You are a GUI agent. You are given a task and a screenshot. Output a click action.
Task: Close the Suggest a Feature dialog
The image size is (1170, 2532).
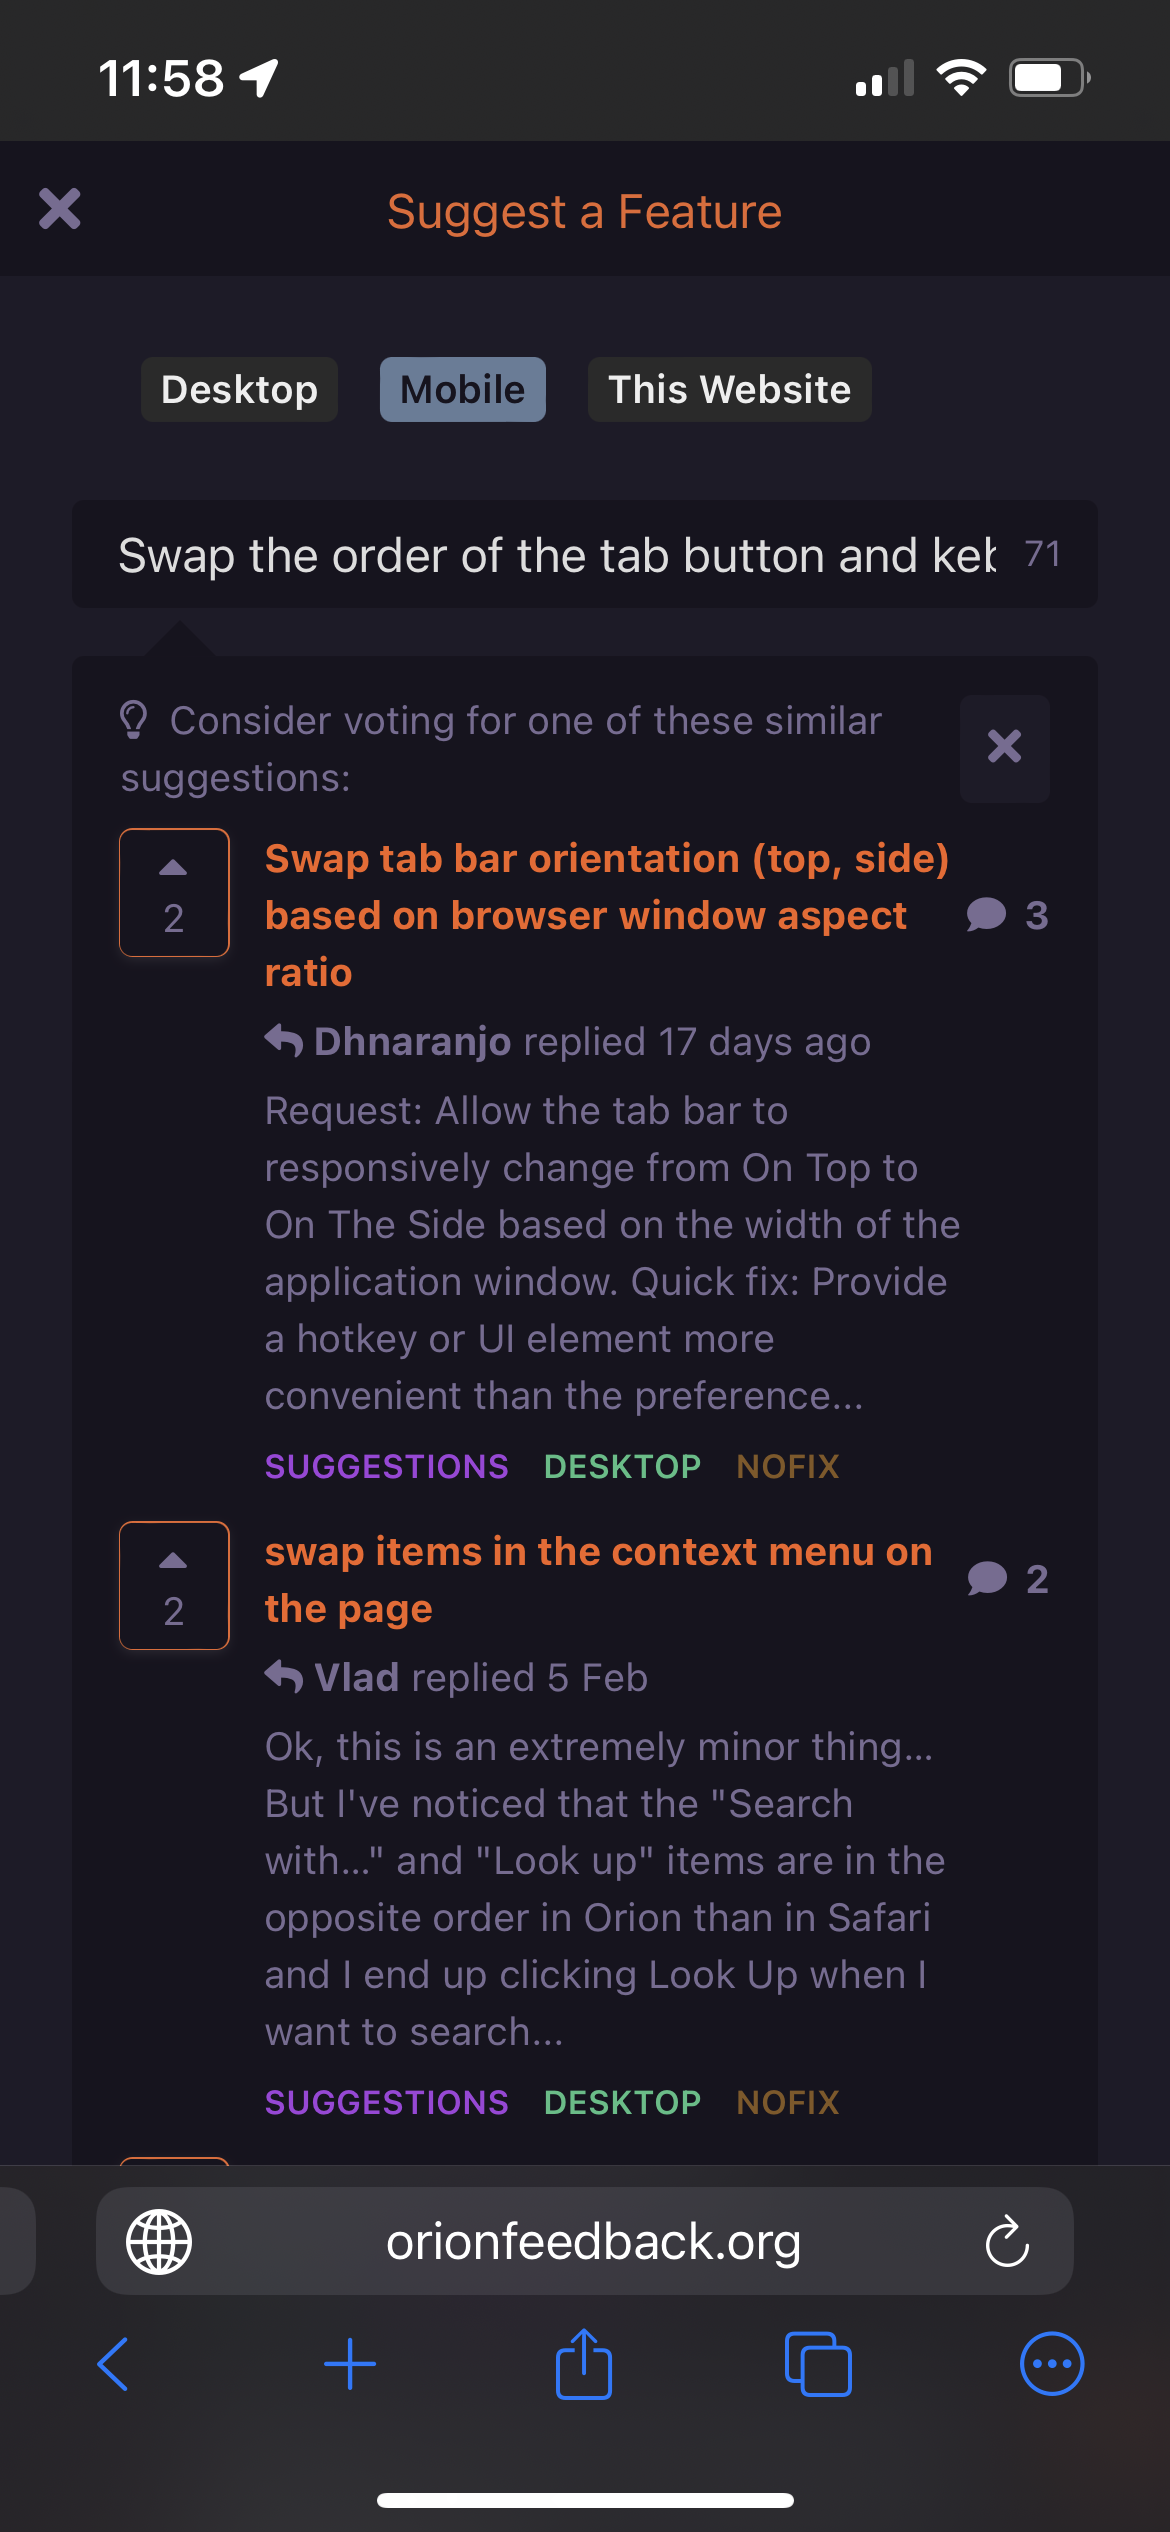(x=60, y=209)
